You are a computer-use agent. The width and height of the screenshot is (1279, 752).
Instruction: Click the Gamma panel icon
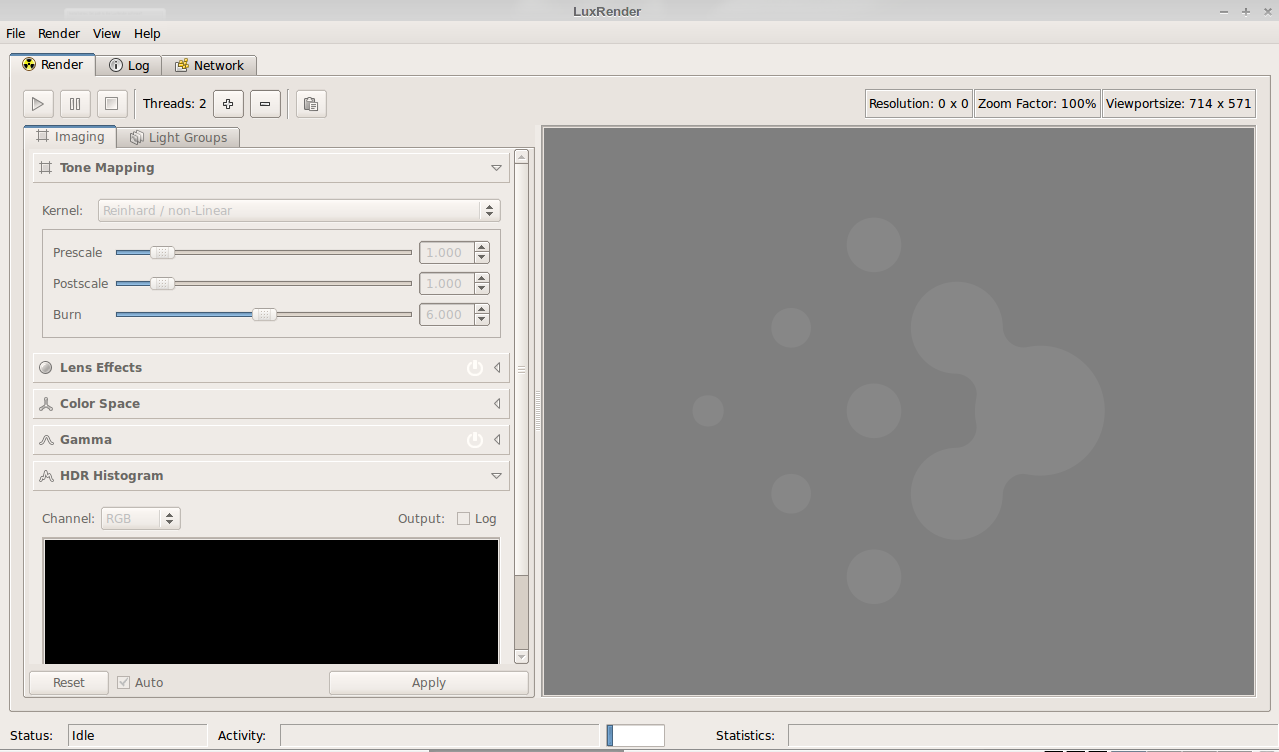45,440
